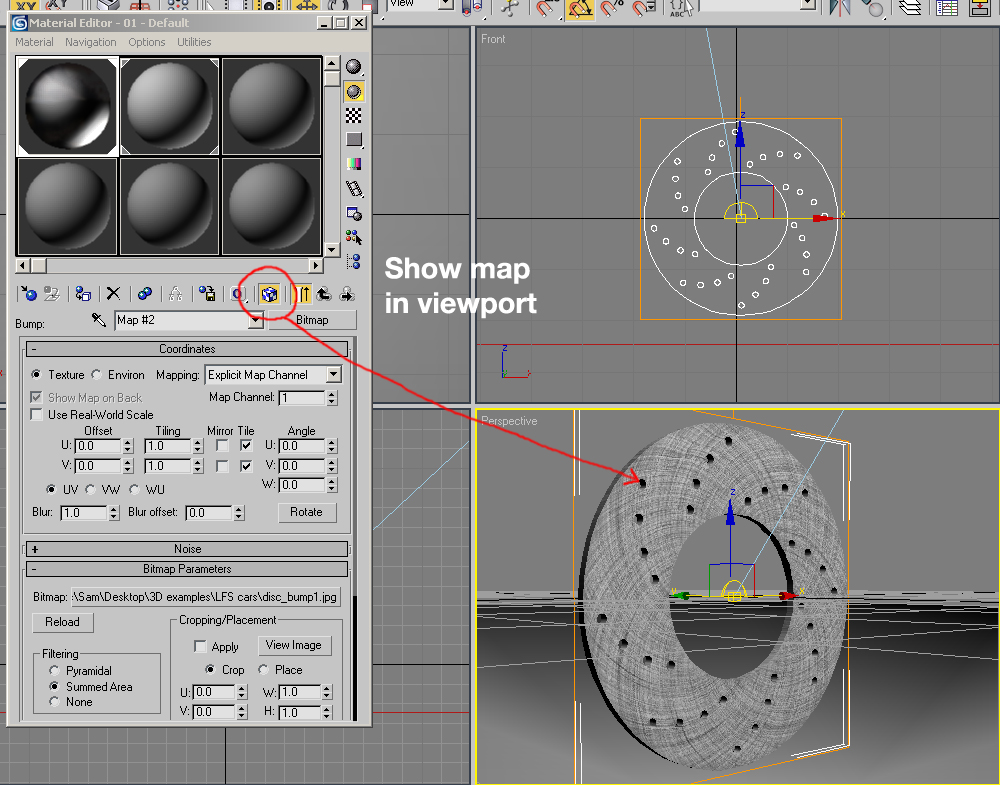Collapse the Coordinates rollout
Image resolution: width=1000 pixels, height=785 pixels.
pyautogui.click(x=187, y=349)
